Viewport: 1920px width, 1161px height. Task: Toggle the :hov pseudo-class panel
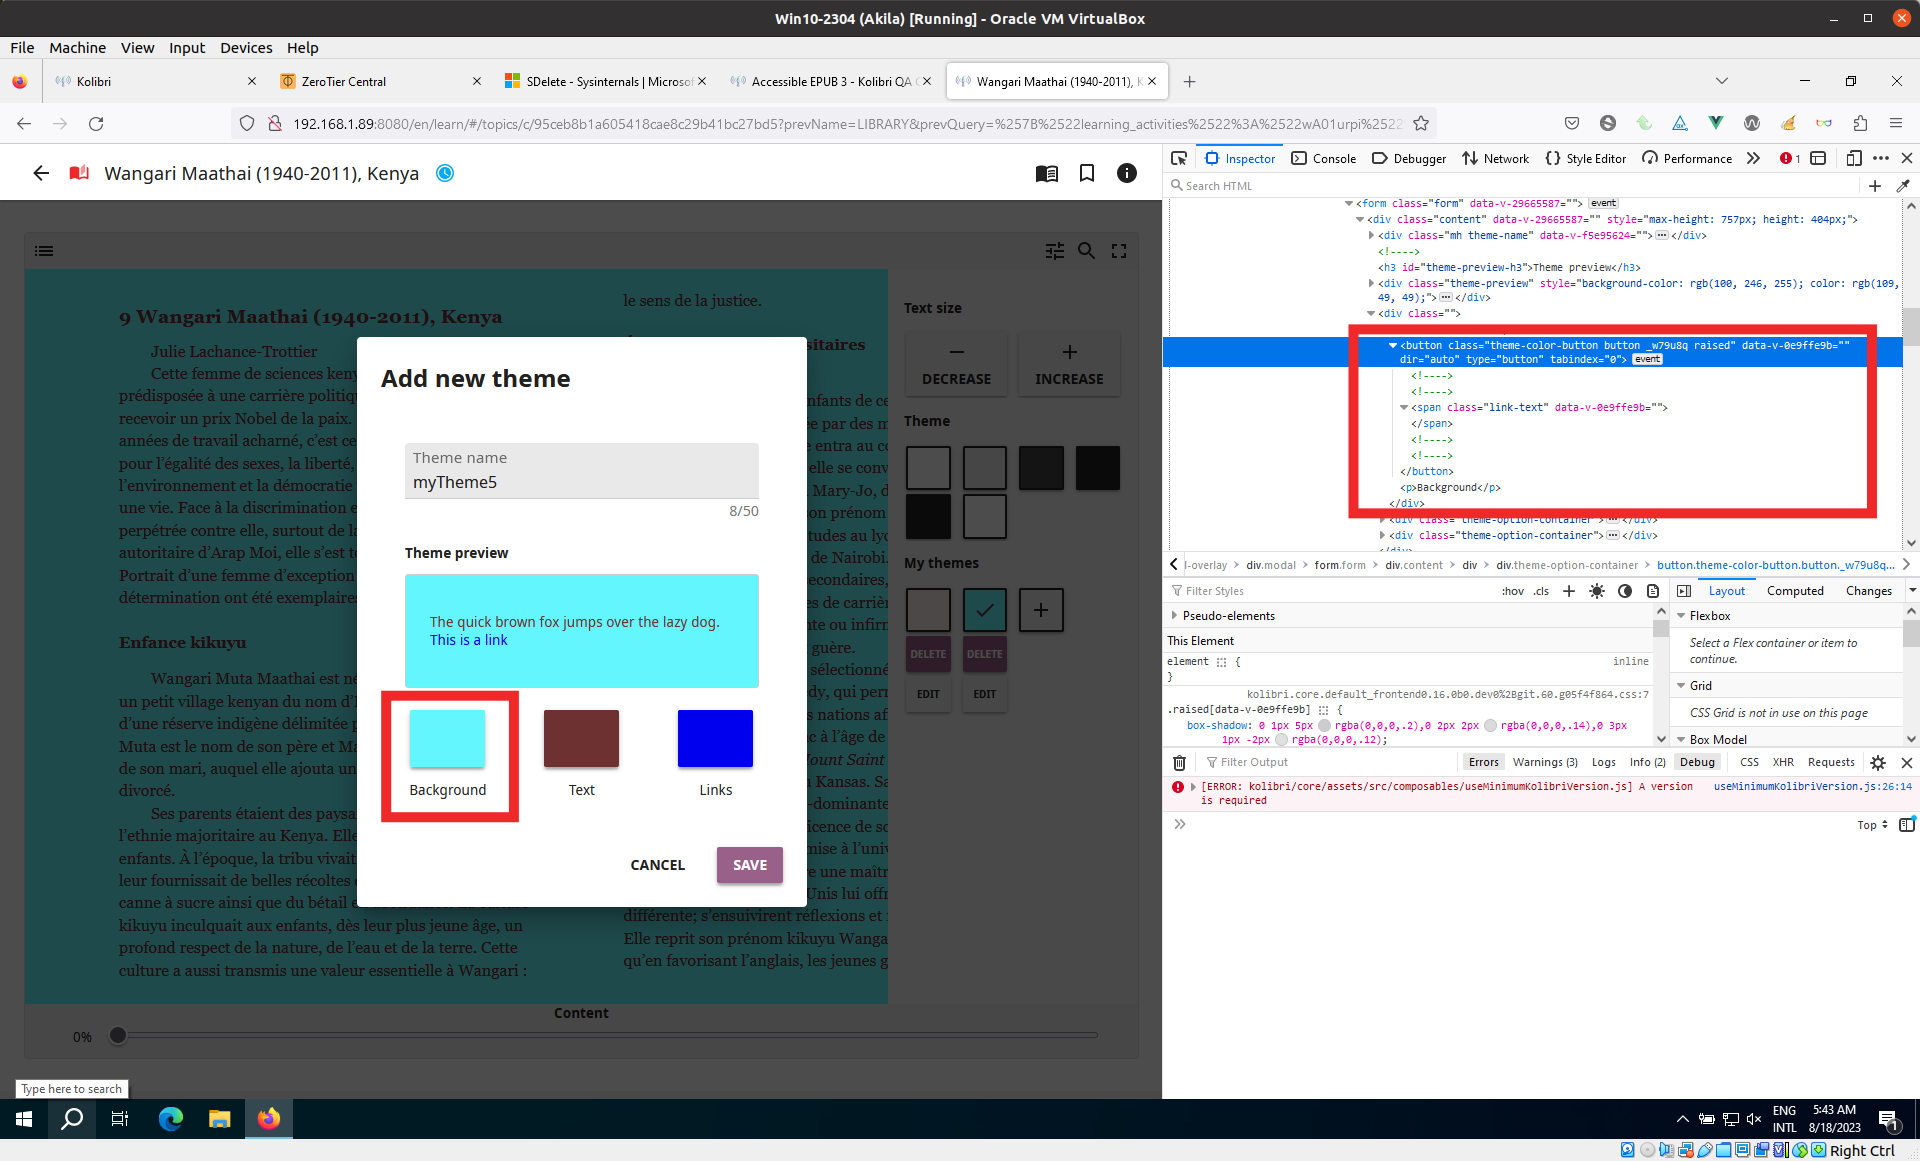pos(1512,590)
